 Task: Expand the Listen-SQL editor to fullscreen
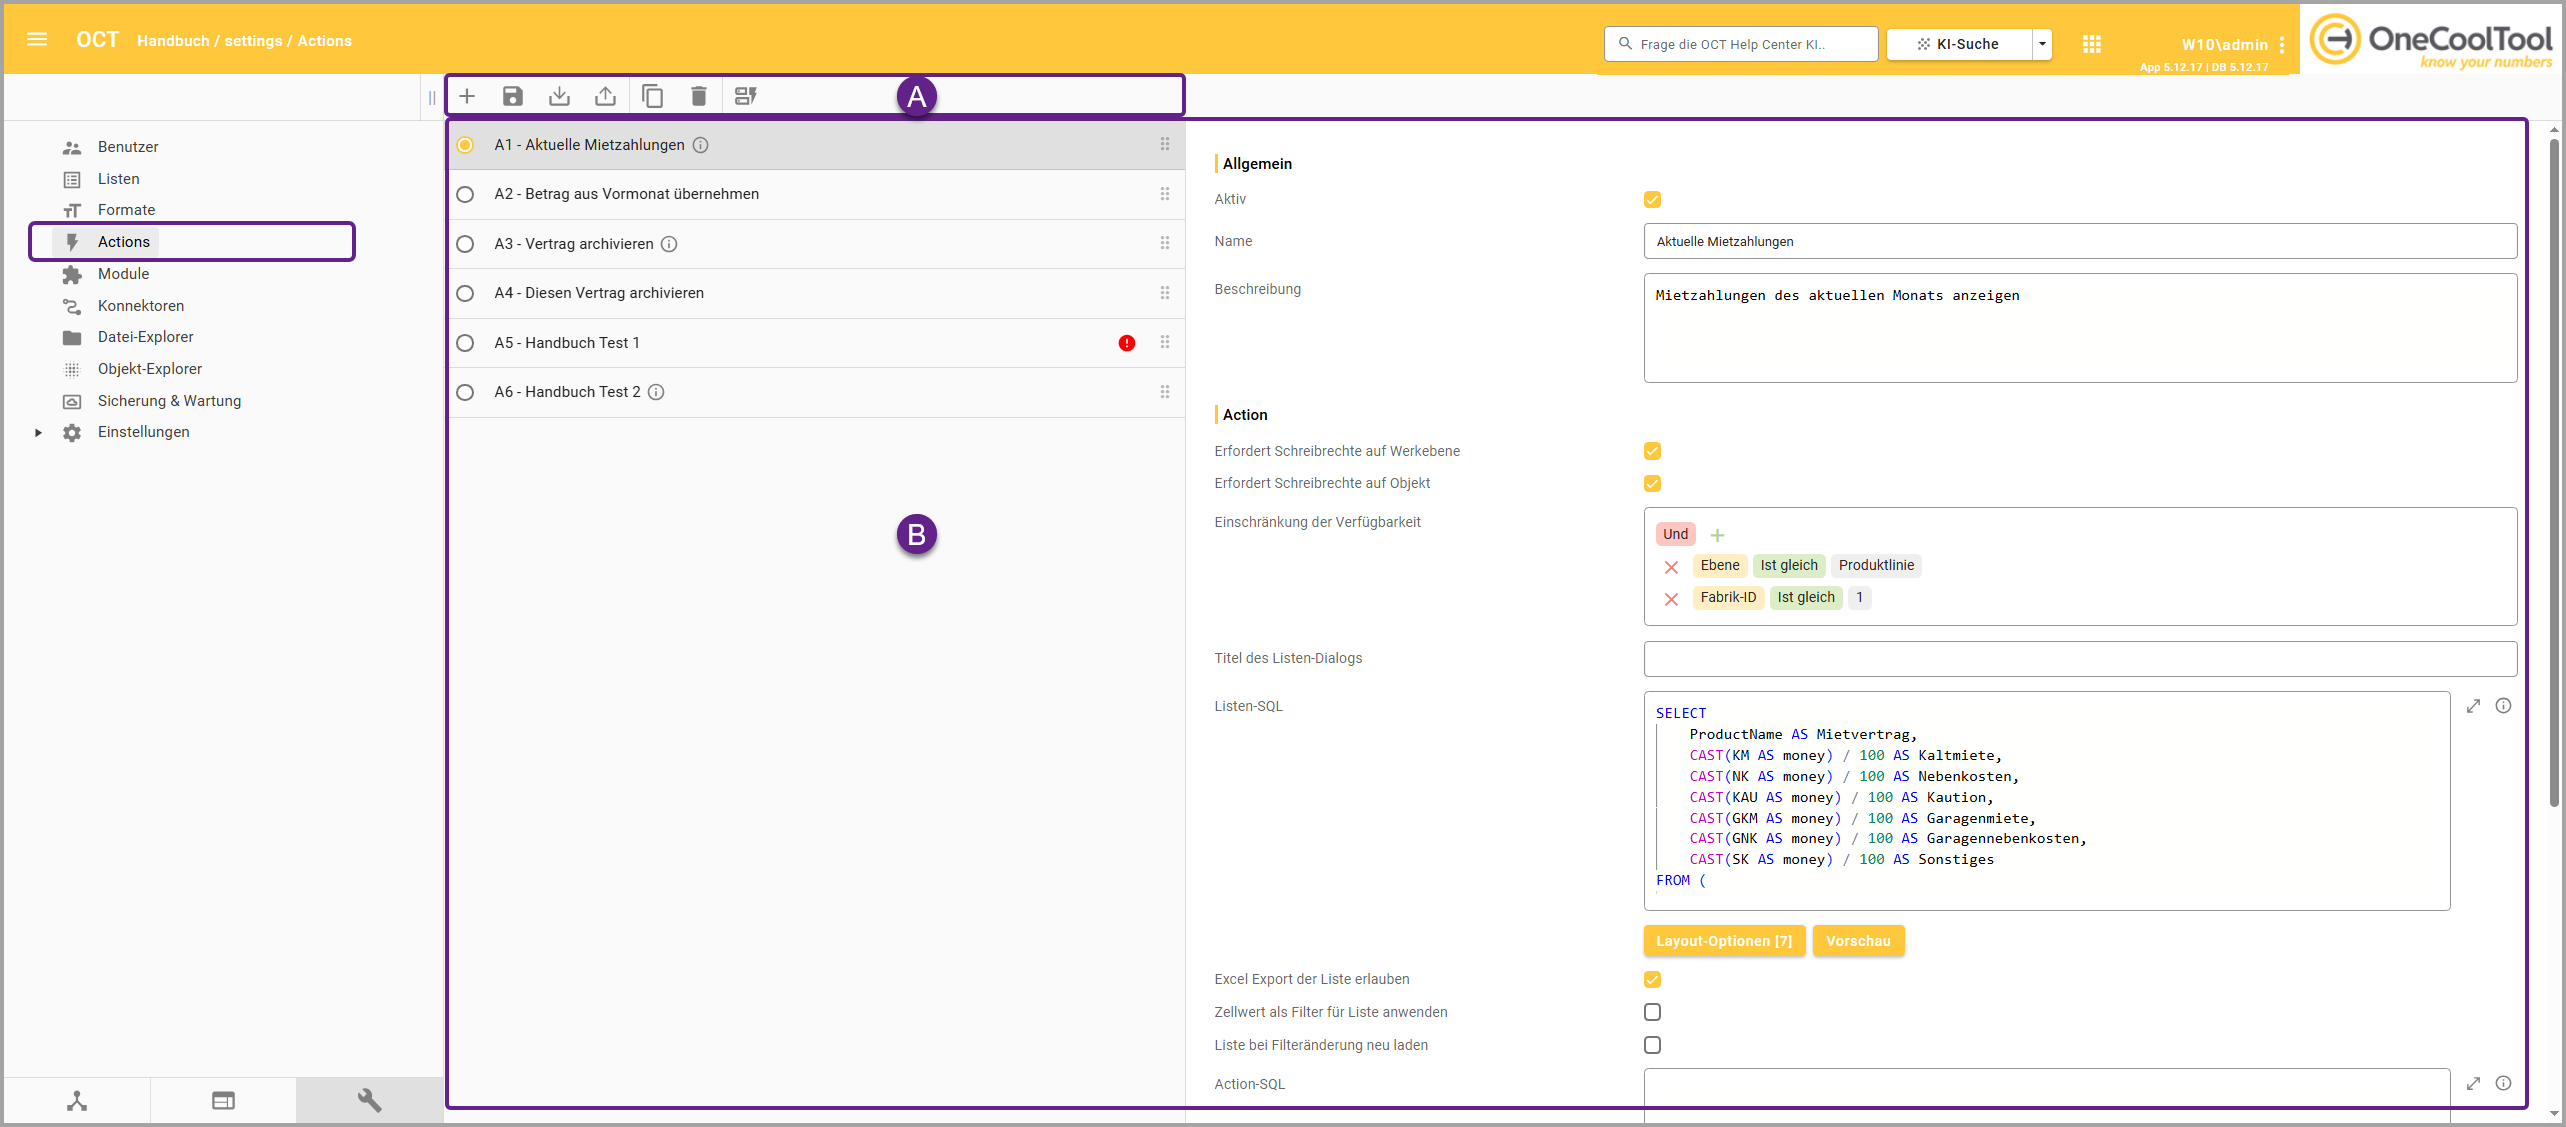(x=2473, y=706)
